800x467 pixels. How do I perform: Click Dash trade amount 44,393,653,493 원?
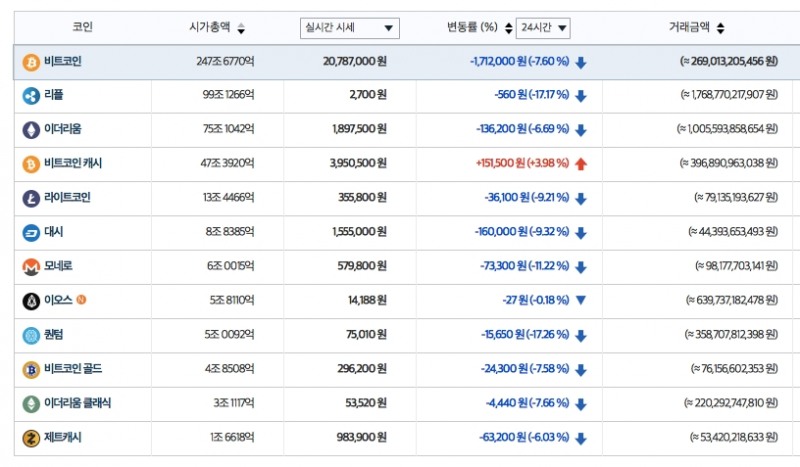click(x=733, y=232)
